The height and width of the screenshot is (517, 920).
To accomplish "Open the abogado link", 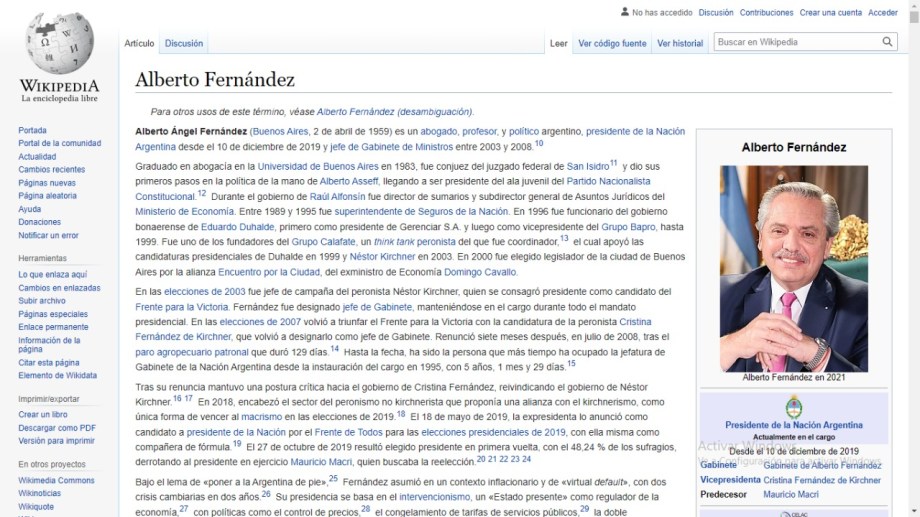I will tap(438, 131).
